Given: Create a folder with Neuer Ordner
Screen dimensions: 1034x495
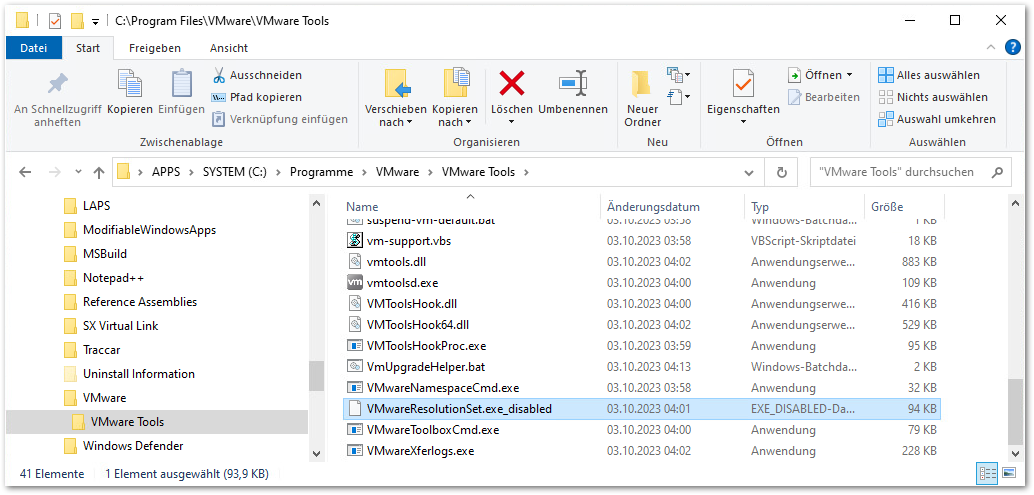Looking at the screenshot, I should [x=643, y=99].
